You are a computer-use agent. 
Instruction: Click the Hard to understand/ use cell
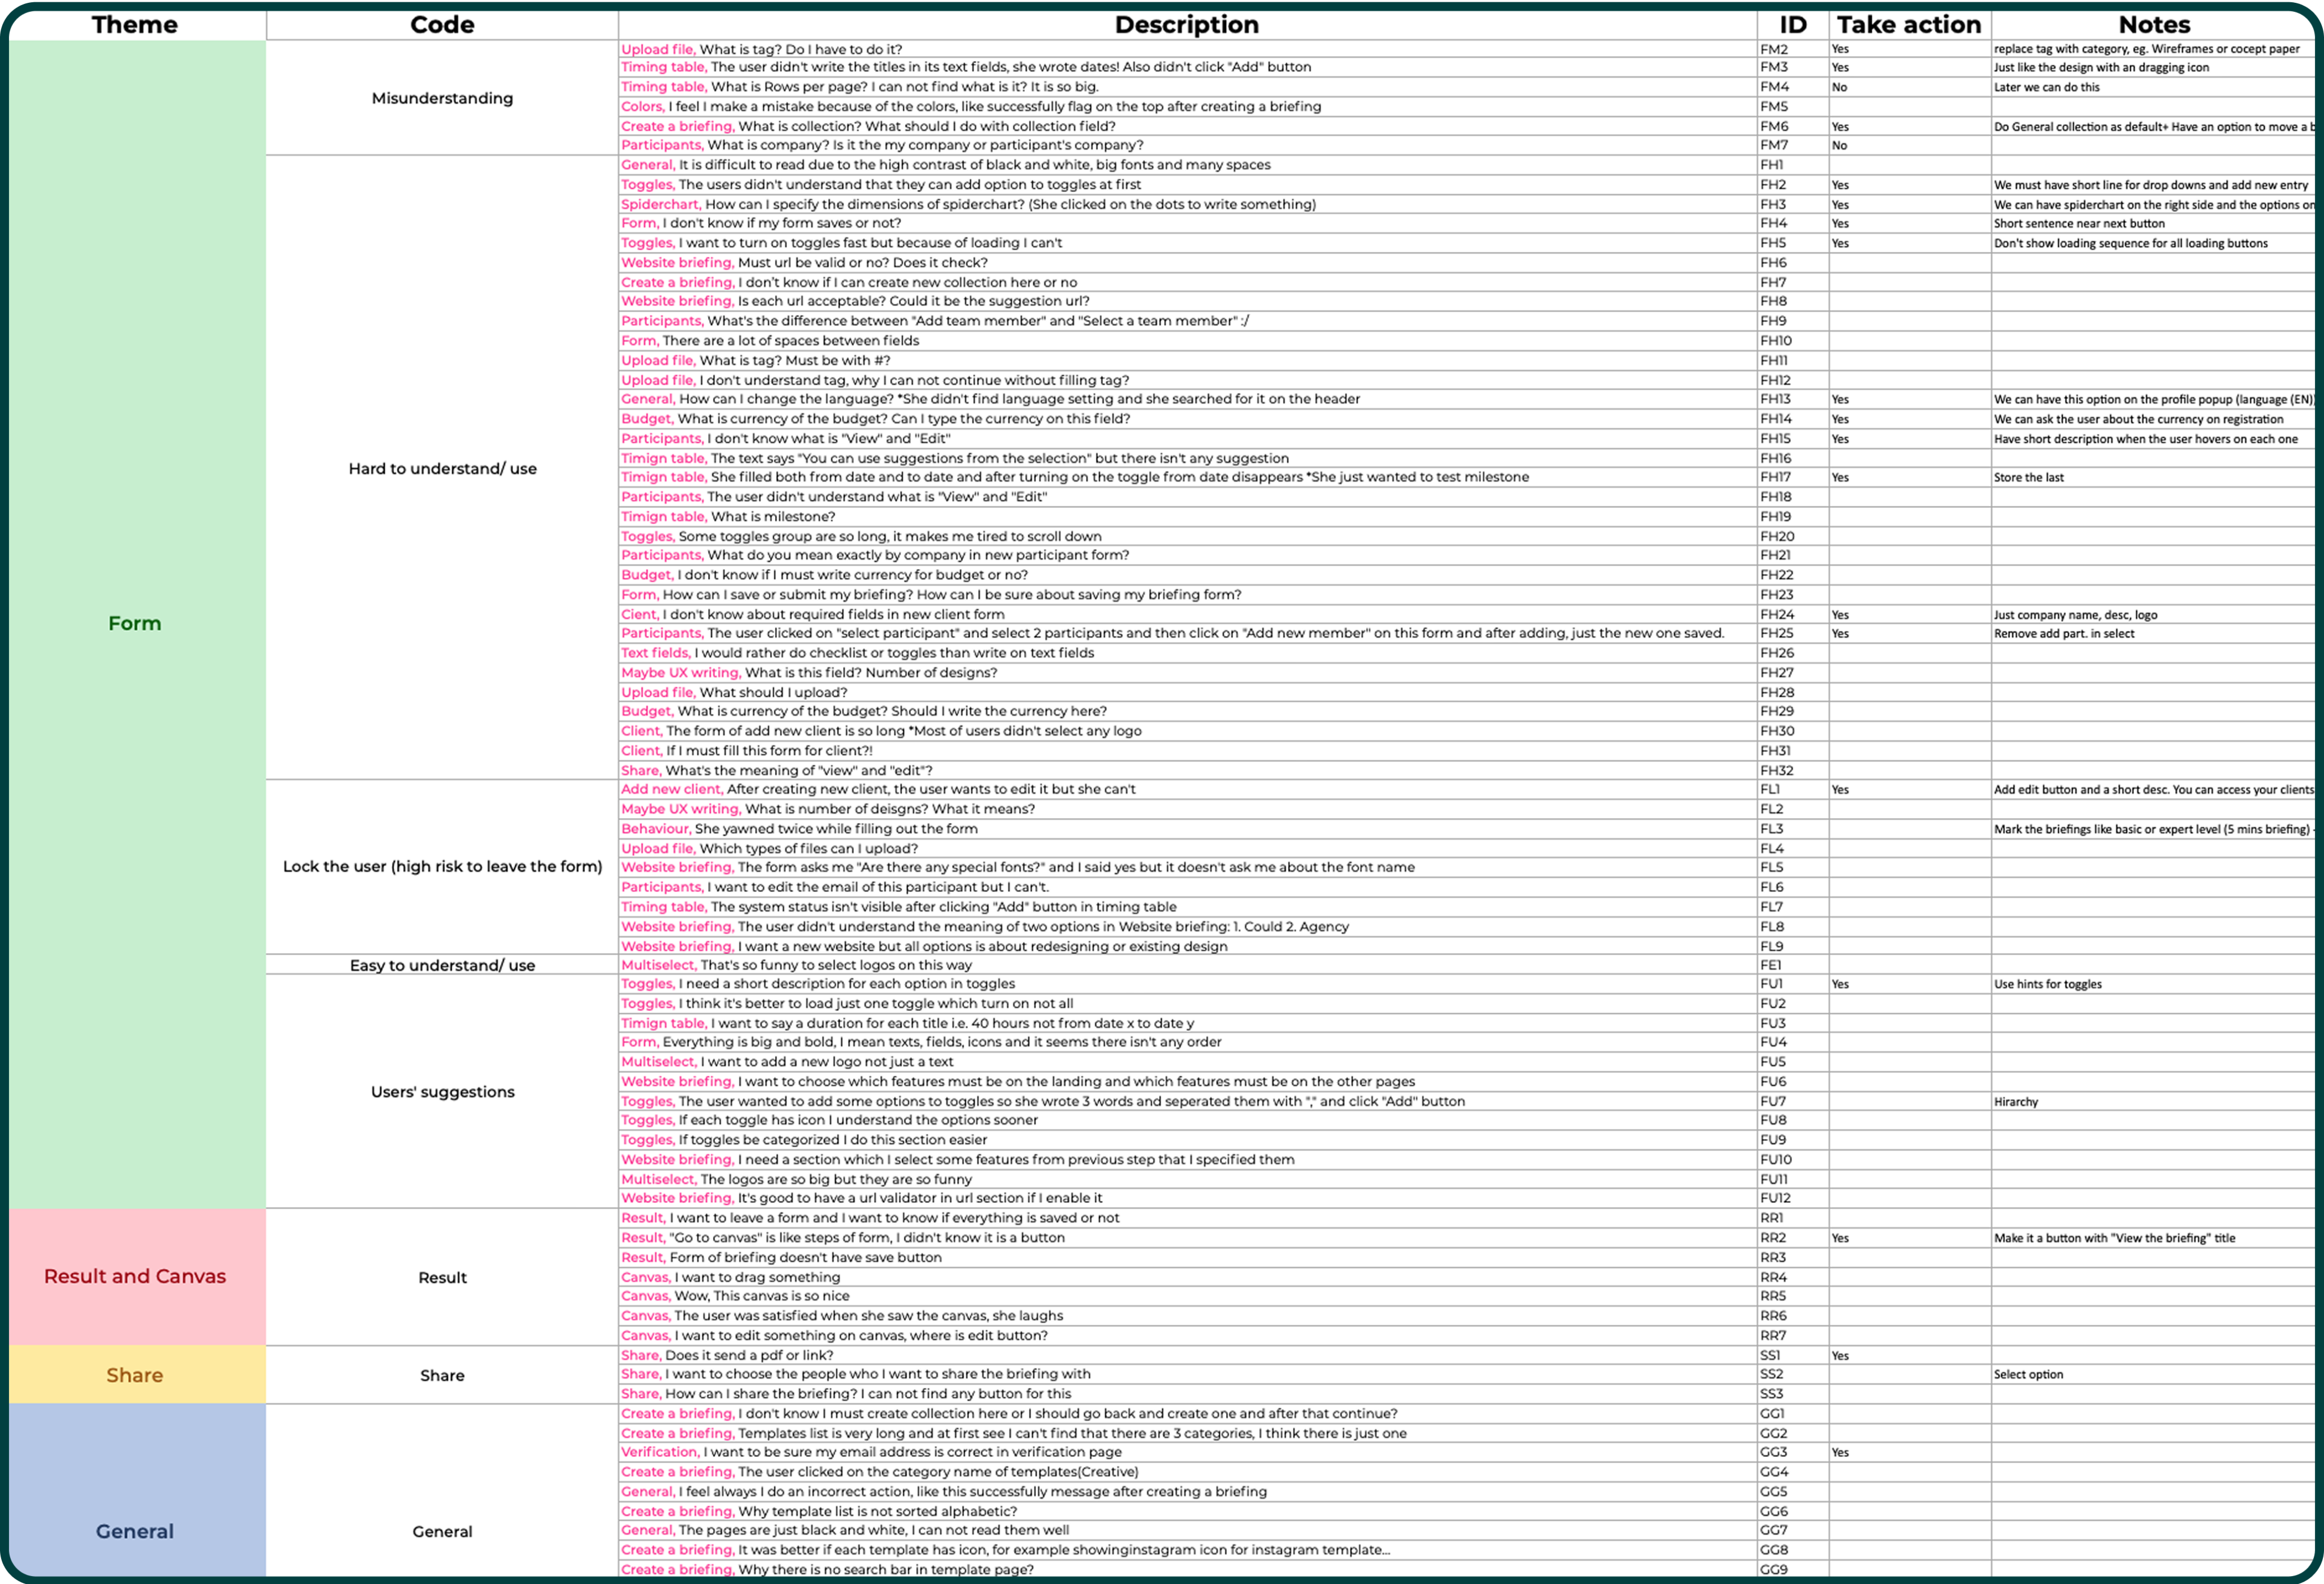(442, 468)
